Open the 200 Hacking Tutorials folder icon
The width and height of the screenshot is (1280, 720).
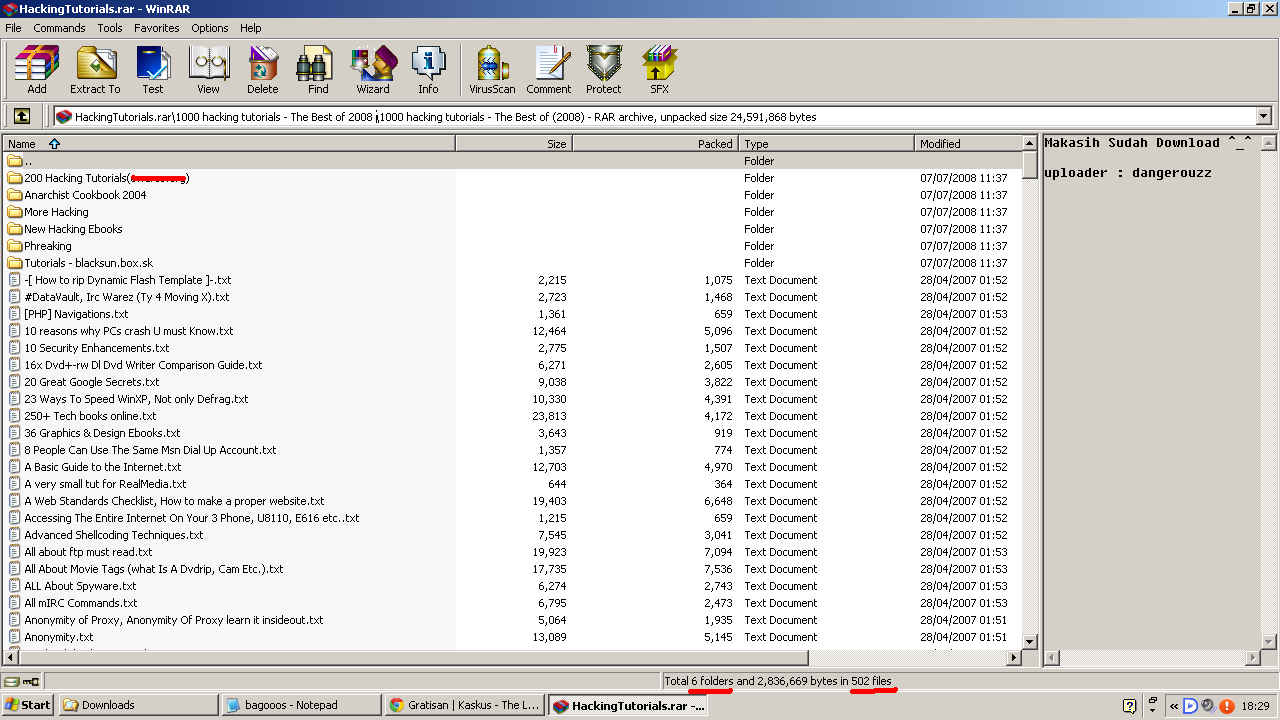15,178
